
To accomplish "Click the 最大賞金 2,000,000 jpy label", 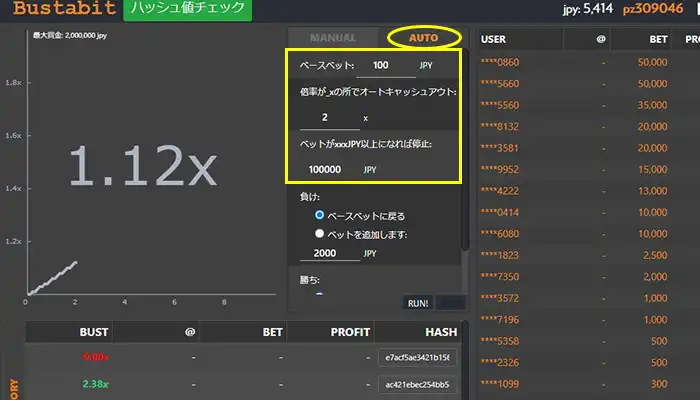I will [x=70, y=35].
